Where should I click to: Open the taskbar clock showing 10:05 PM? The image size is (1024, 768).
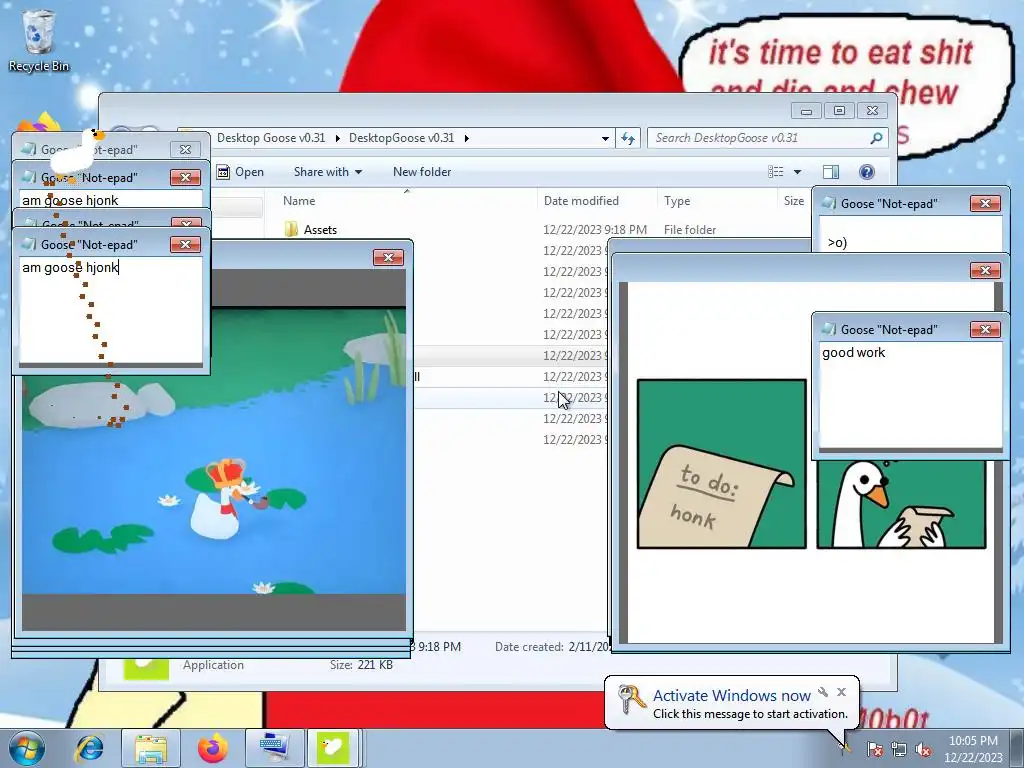coord(973,749)
